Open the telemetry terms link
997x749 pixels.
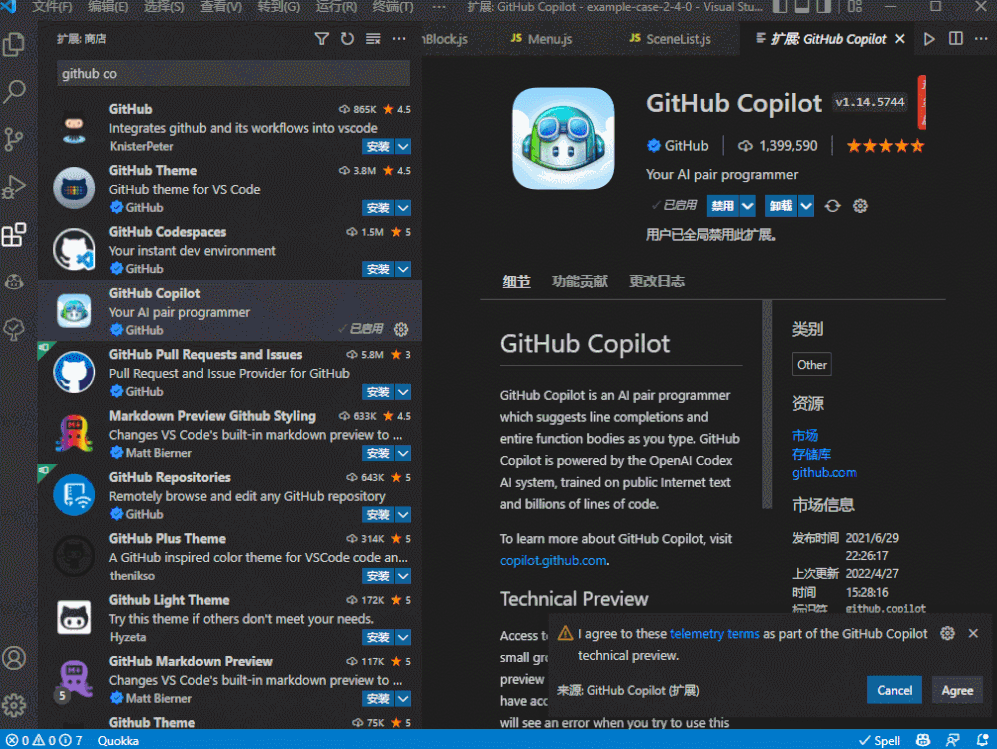click(x=714, y=633)
